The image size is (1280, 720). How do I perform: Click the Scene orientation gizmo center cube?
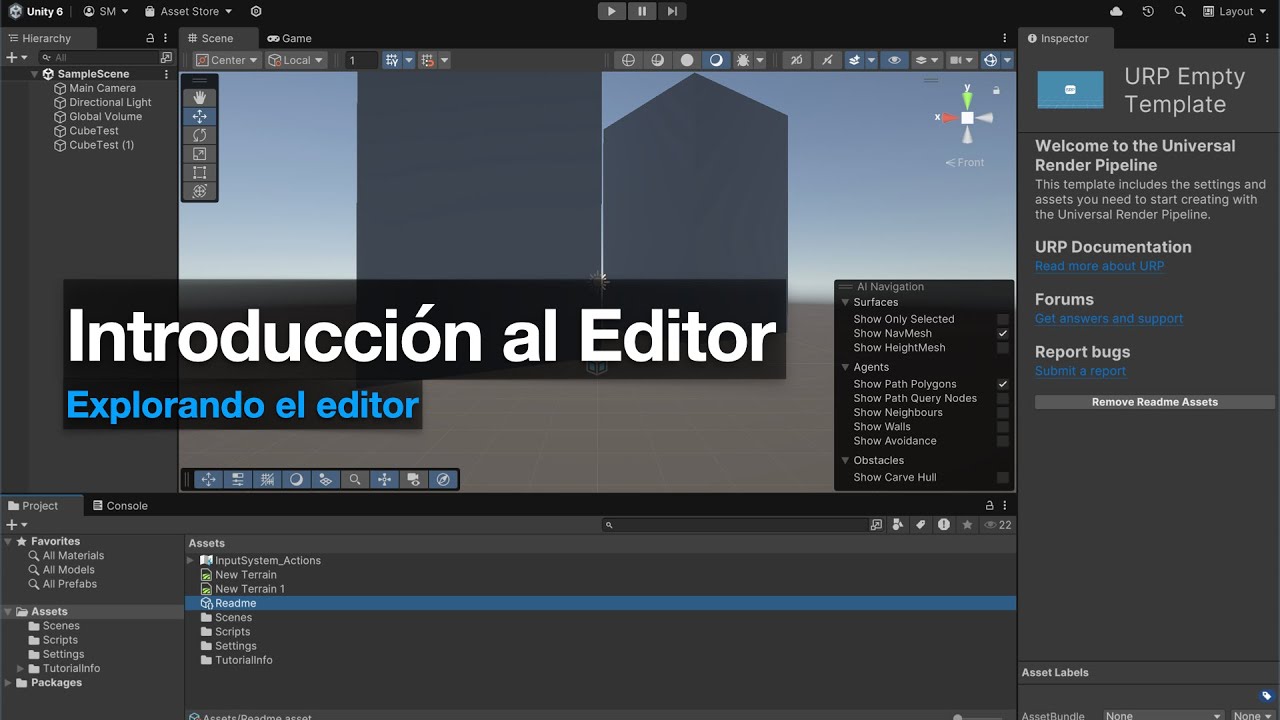pos(967,117)
